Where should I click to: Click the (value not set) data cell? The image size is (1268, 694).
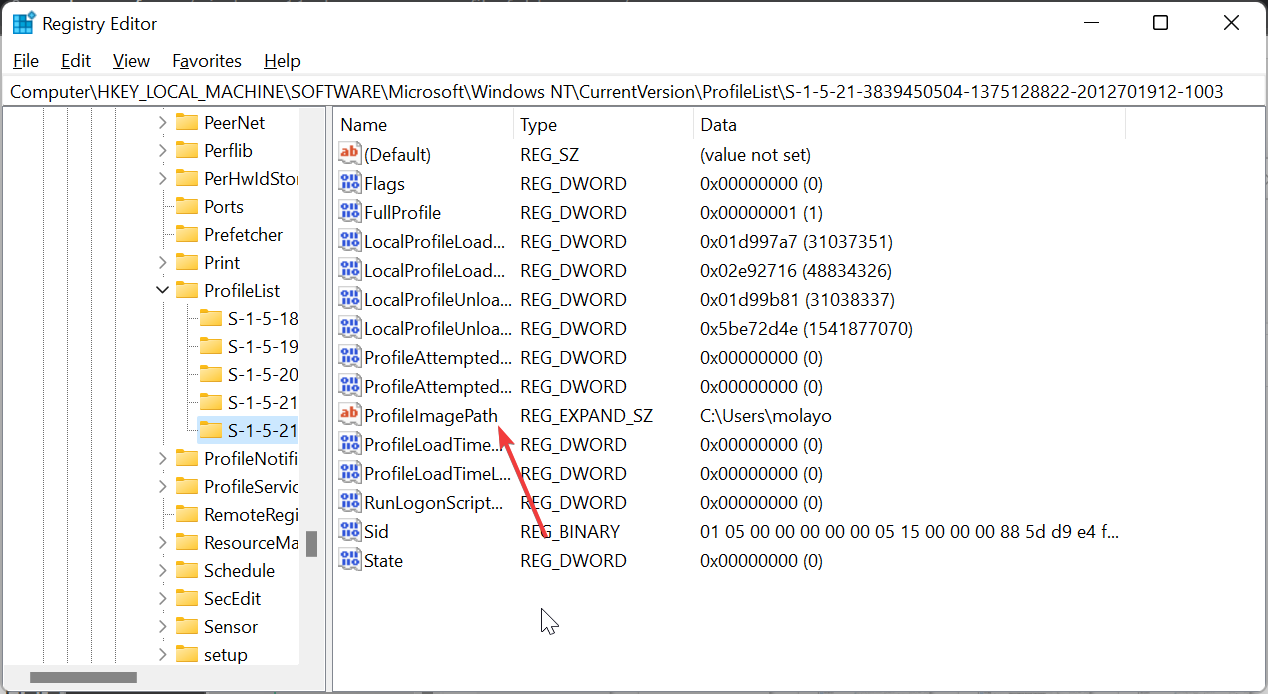[755, 154]
